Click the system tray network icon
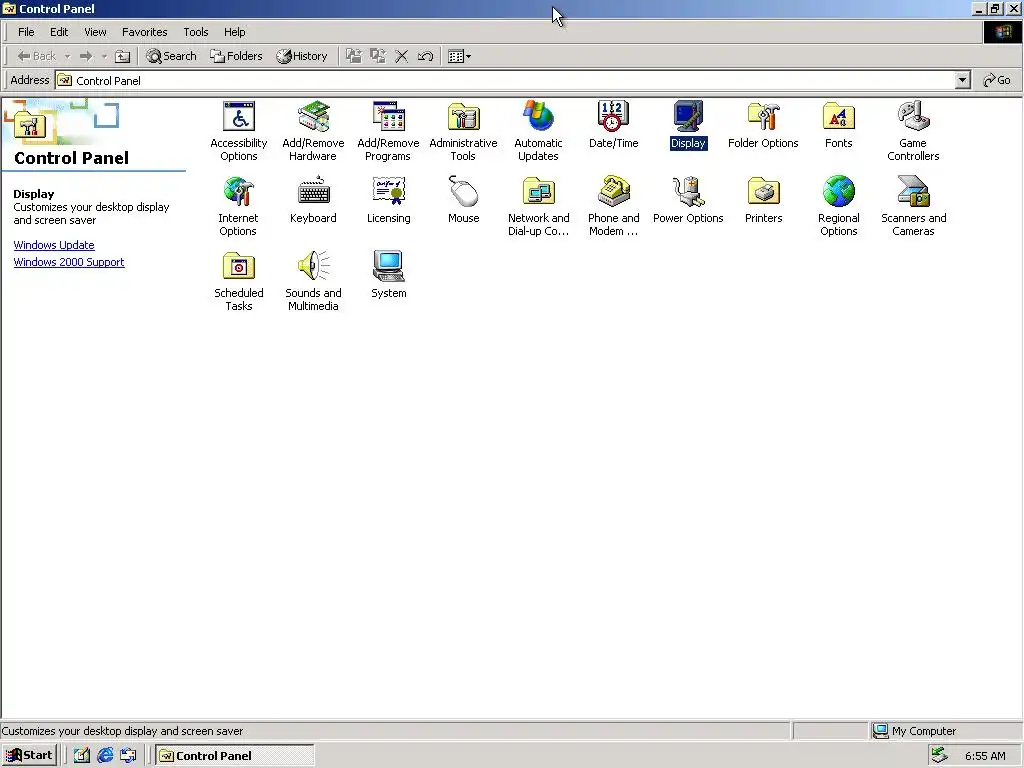The image size is (1024, 768). 939,756
